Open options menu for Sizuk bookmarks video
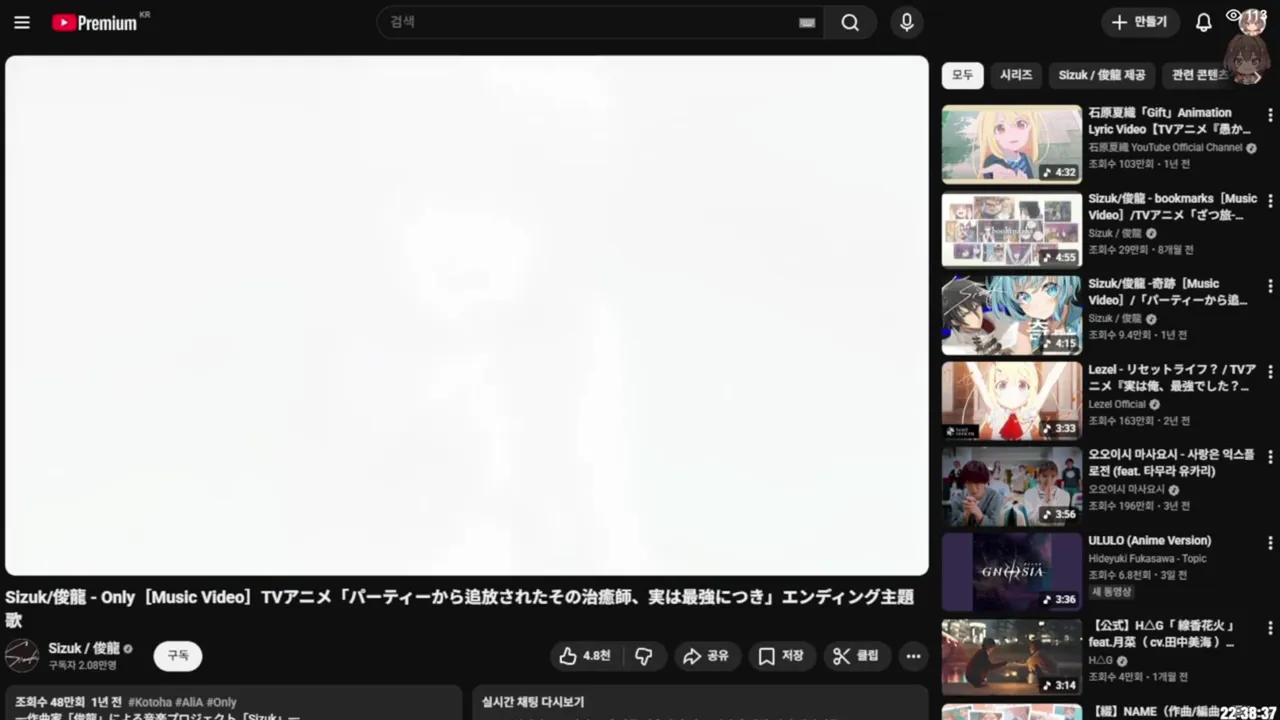The image size is (1280, 720). pos(1270,201)
